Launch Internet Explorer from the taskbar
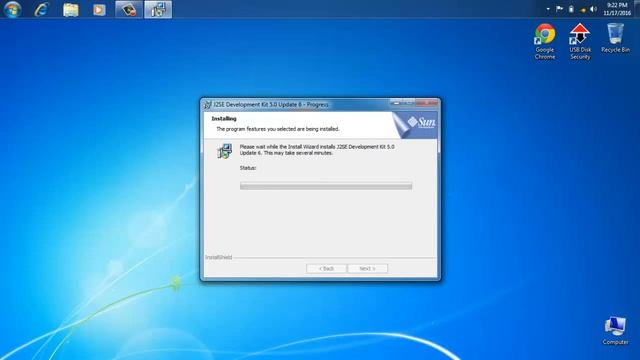The width and height of the screenshot is (640, 360). (x=41, y=9)
